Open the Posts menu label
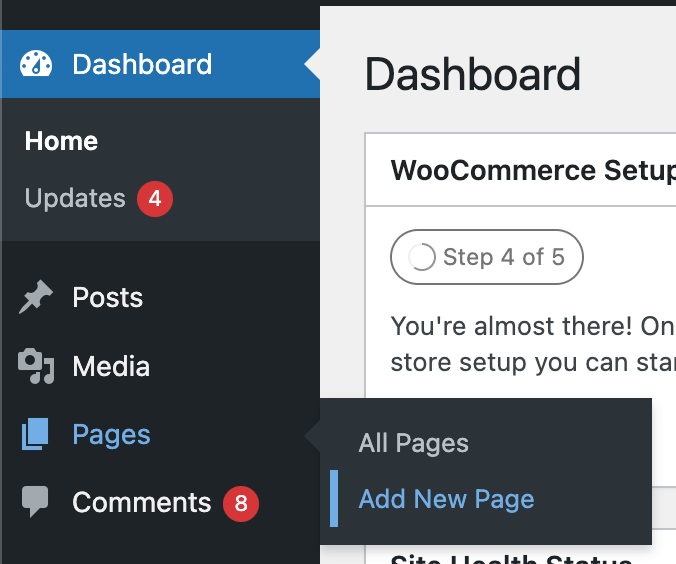676x564 pixels. click(x=108, y=298)
